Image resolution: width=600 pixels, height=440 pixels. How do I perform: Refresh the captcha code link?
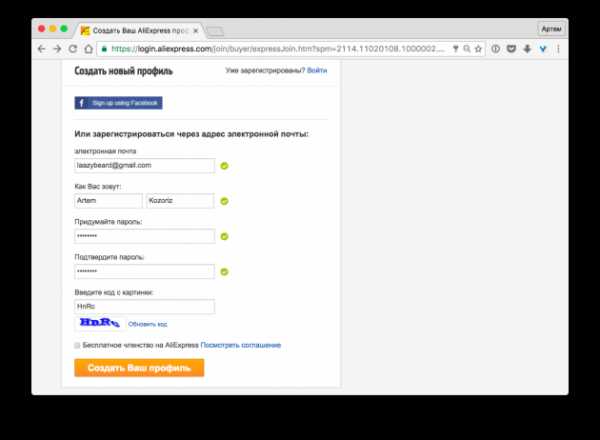tap(148, 324)
